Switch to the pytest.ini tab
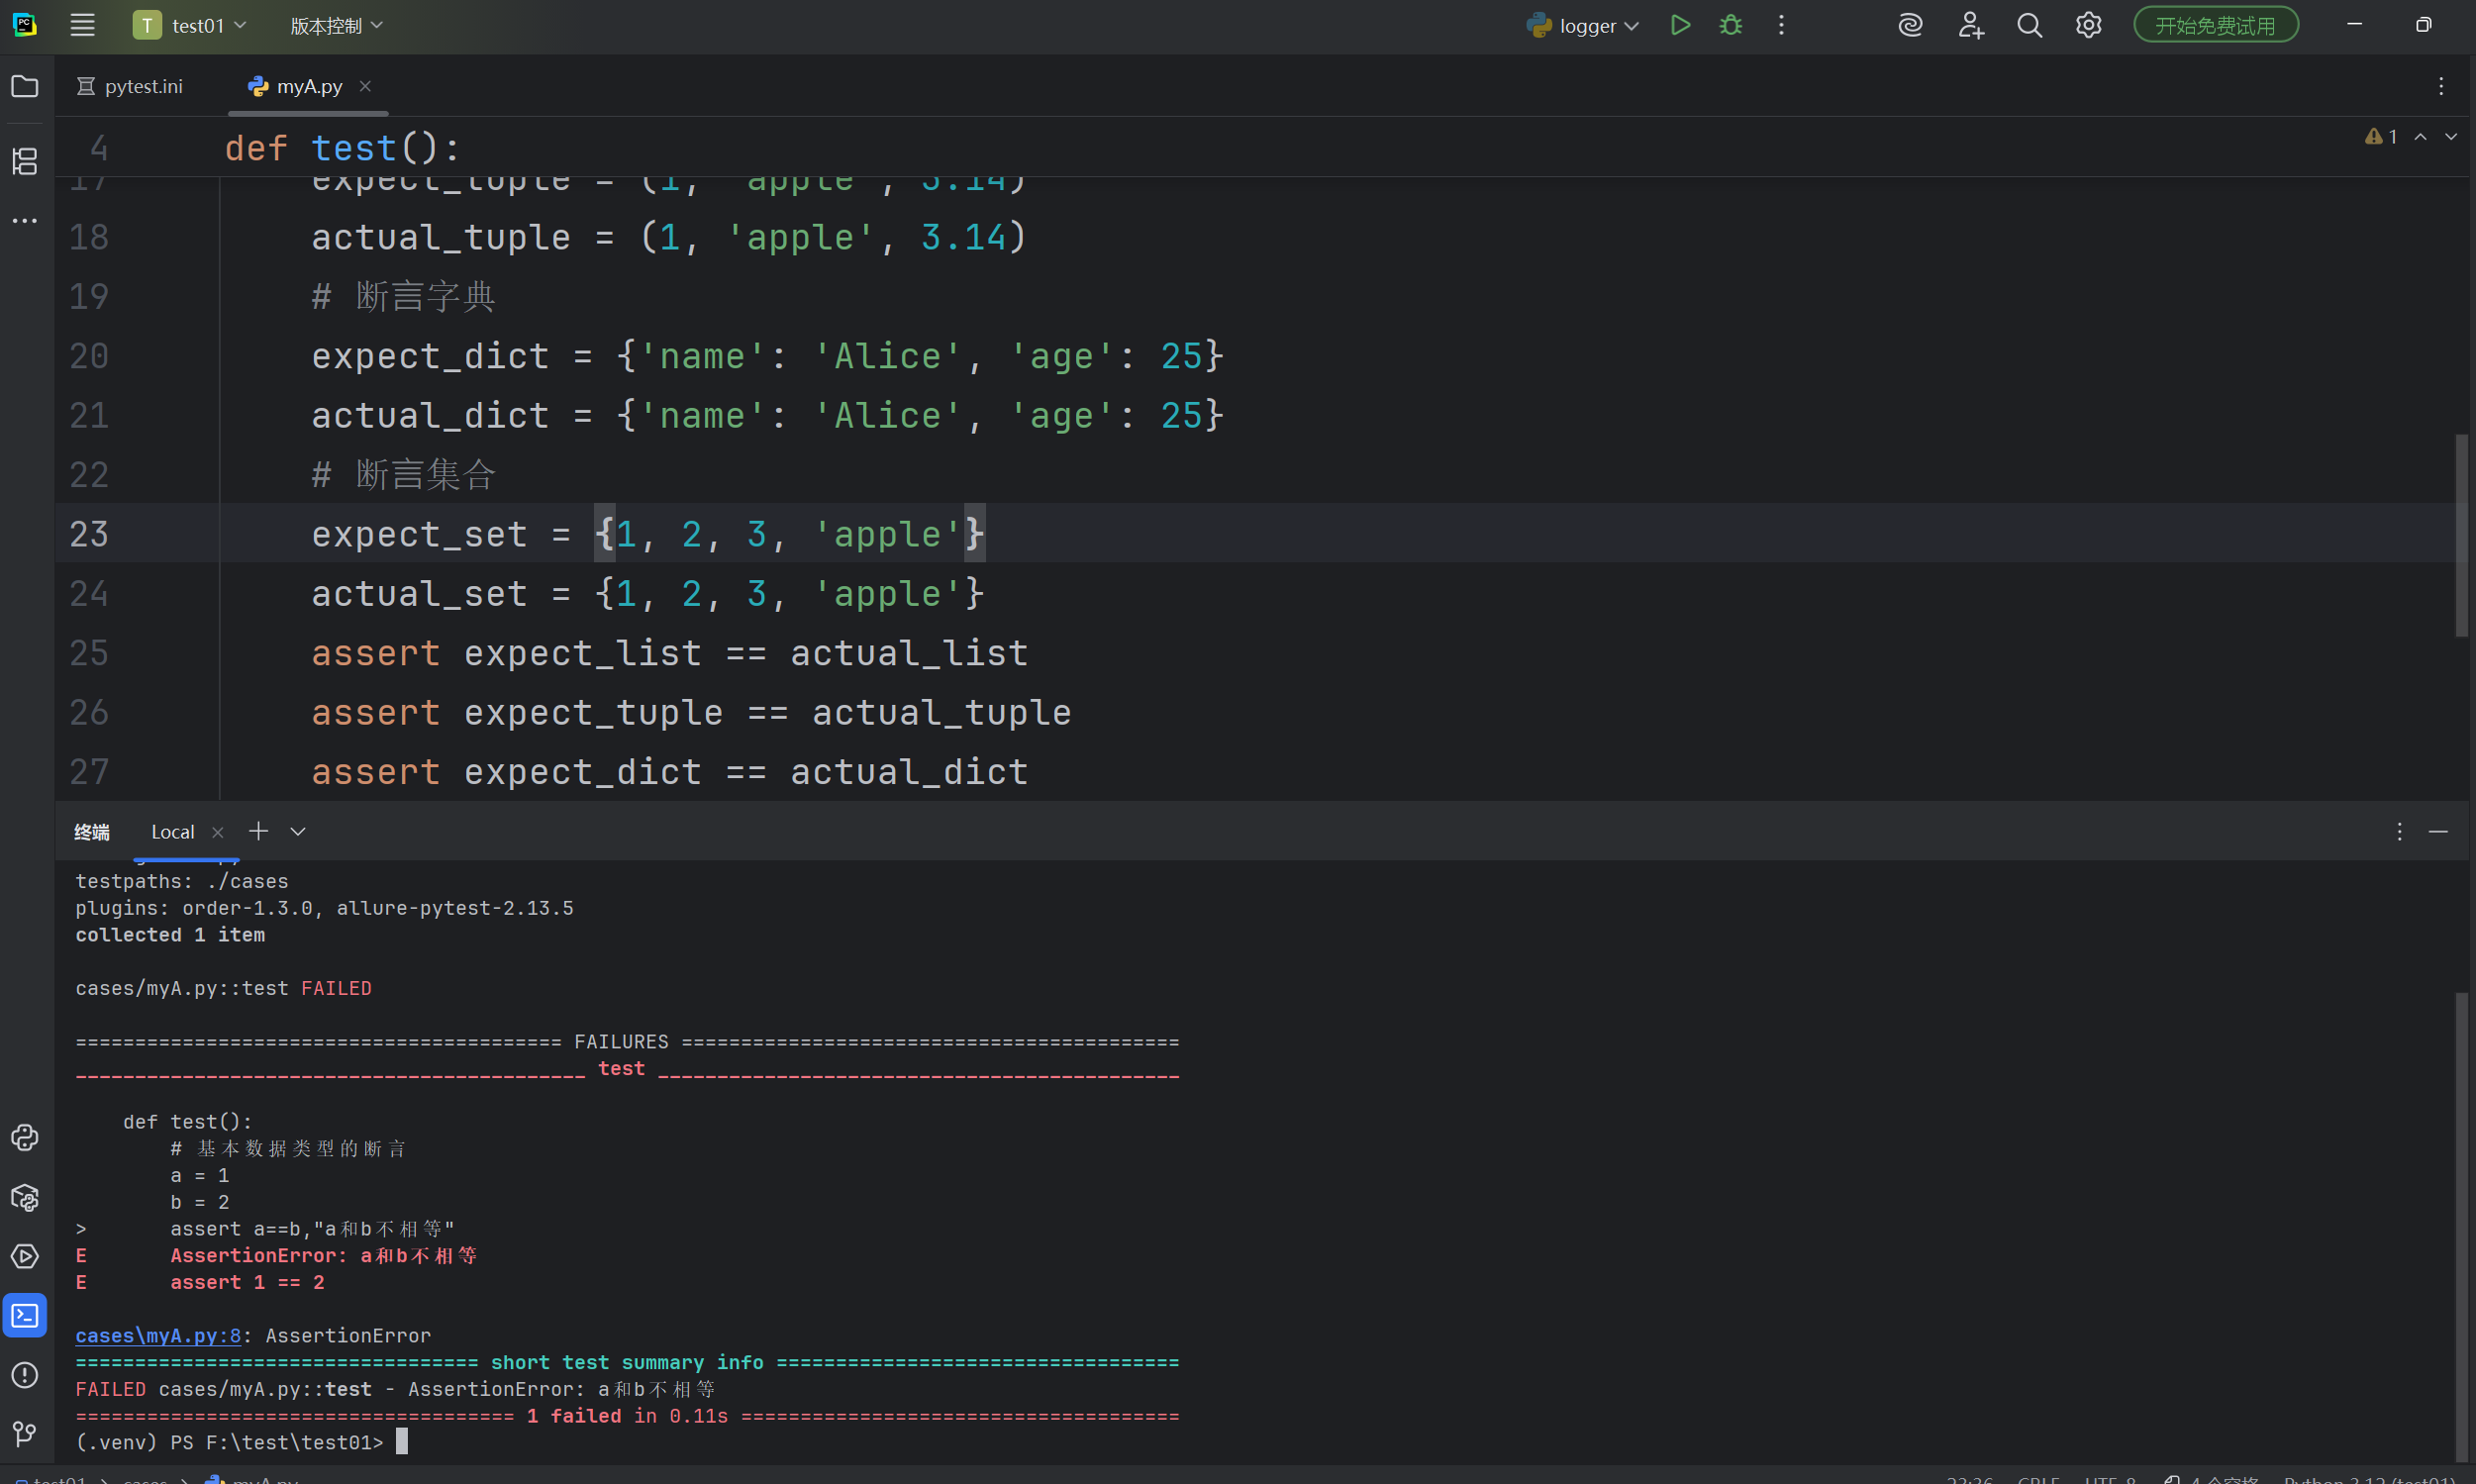Viewport: 2476px width, 1484px height. (131, 87)
